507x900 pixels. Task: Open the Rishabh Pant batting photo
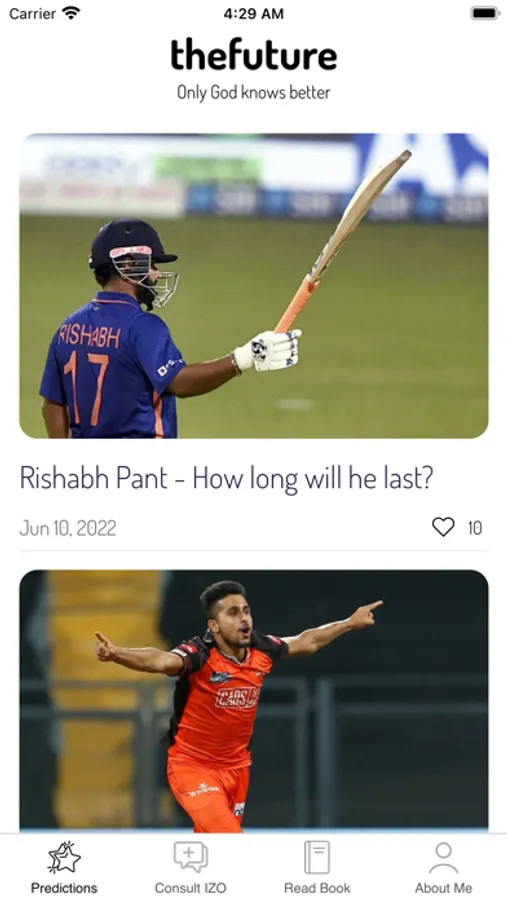pos(254,286)
